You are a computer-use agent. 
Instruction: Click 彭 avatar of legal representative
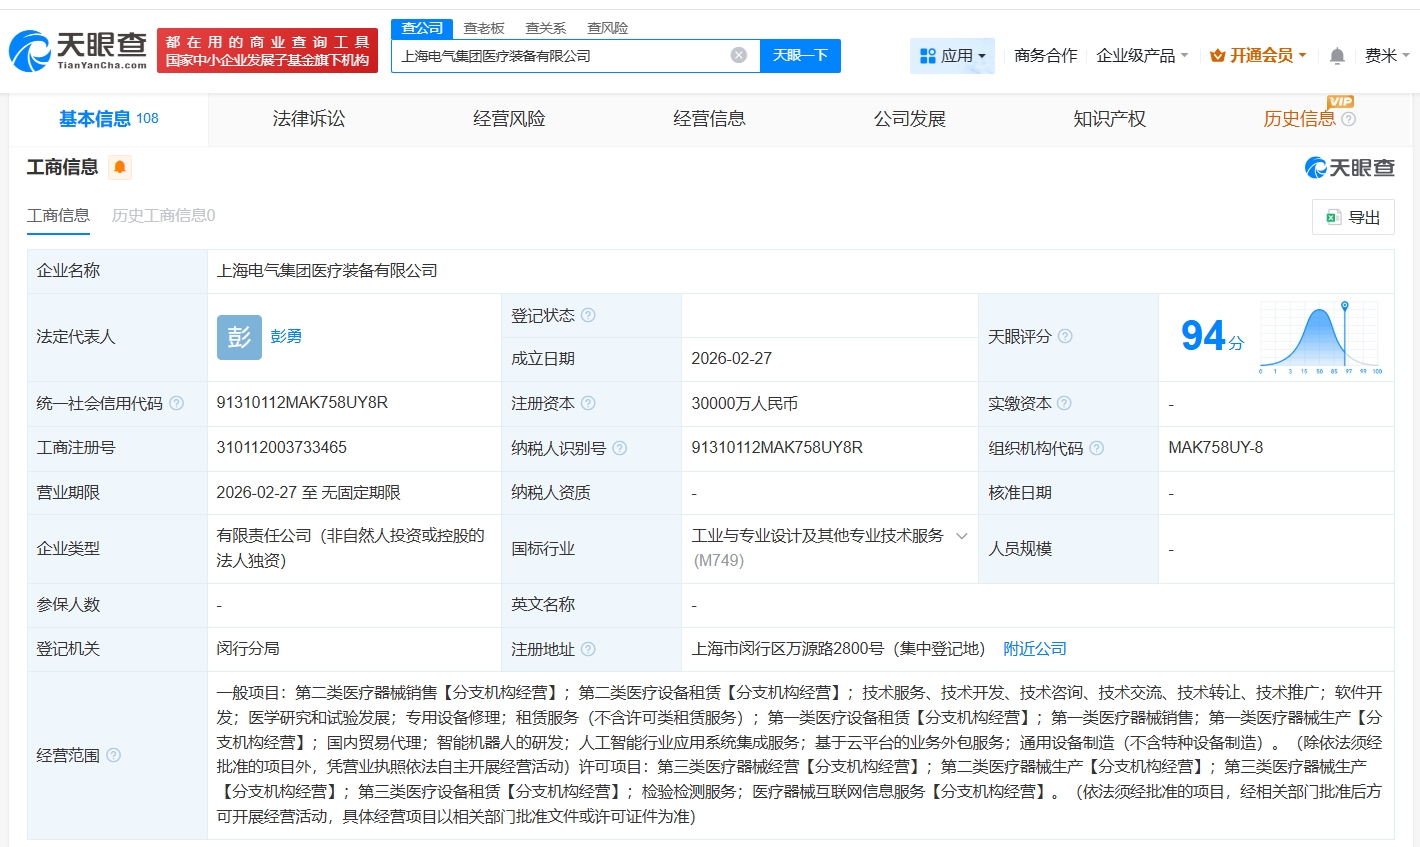click(239, 337)
